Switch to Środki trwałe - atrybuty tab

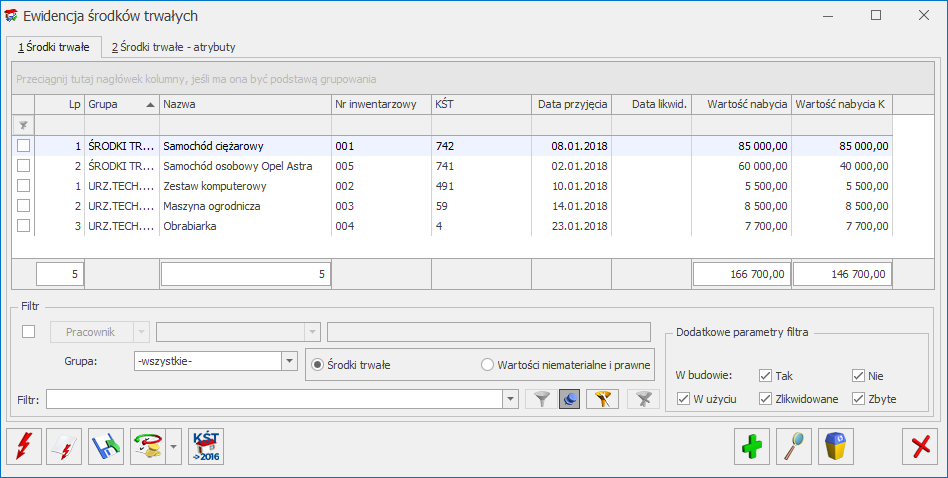point(174,47)
